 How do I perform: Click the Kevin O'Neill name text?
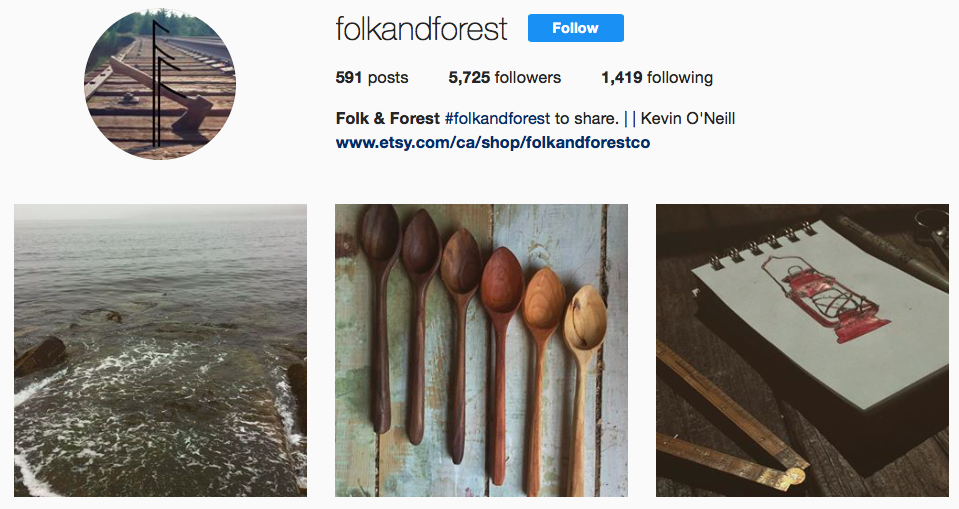(x=687, y=118)
